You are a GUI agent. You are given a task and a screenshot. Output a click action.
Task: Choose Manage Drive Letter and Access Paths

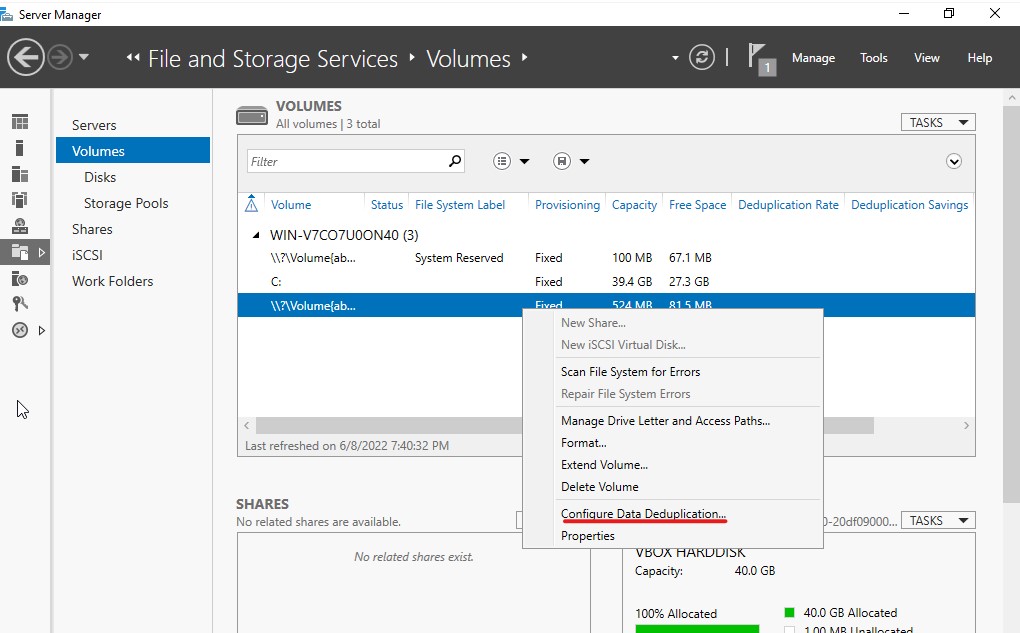pos(665,421)
